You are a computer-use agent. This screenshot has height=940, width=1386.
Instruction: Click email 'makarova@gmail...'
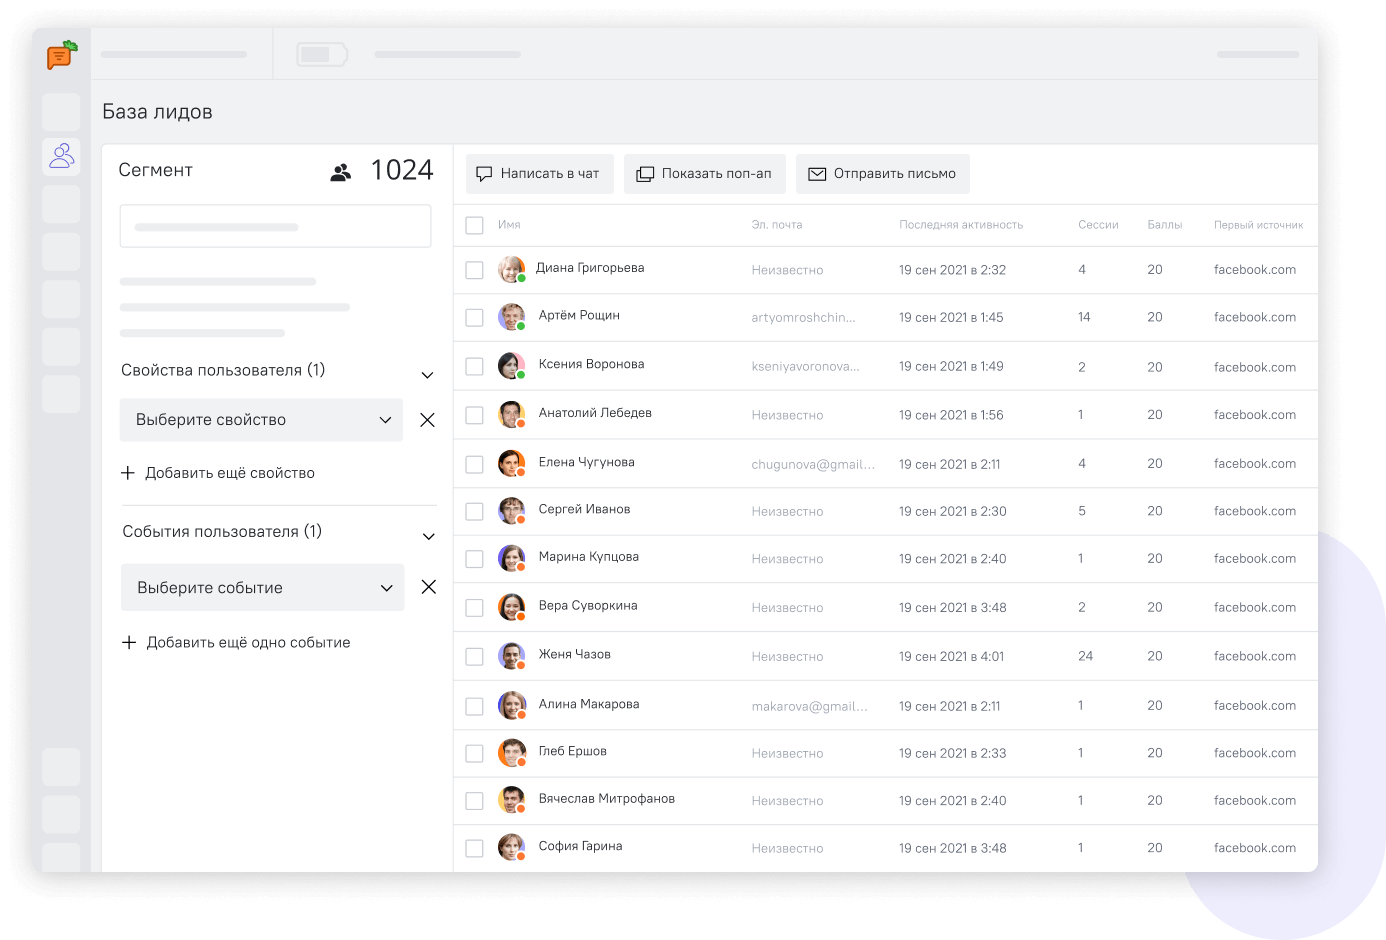pos(809,707)
